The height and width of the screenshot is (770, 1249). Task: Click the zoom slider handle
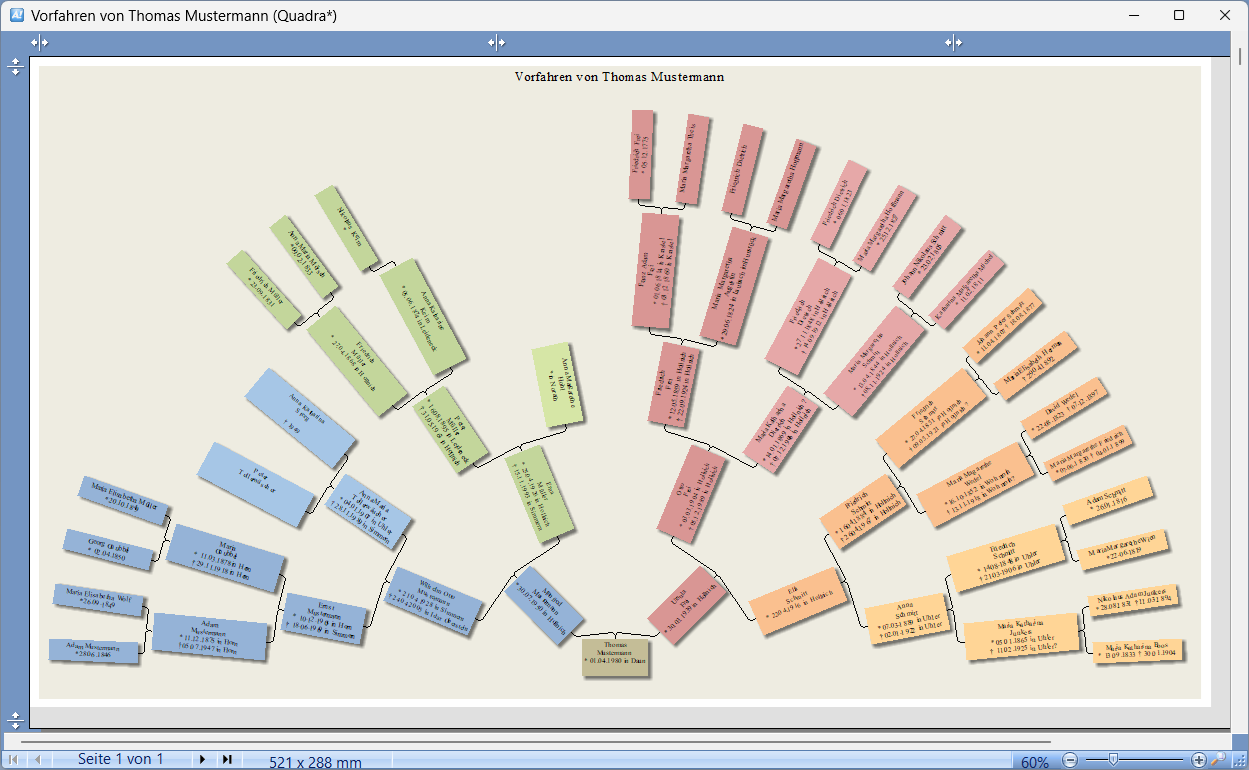1112,761
